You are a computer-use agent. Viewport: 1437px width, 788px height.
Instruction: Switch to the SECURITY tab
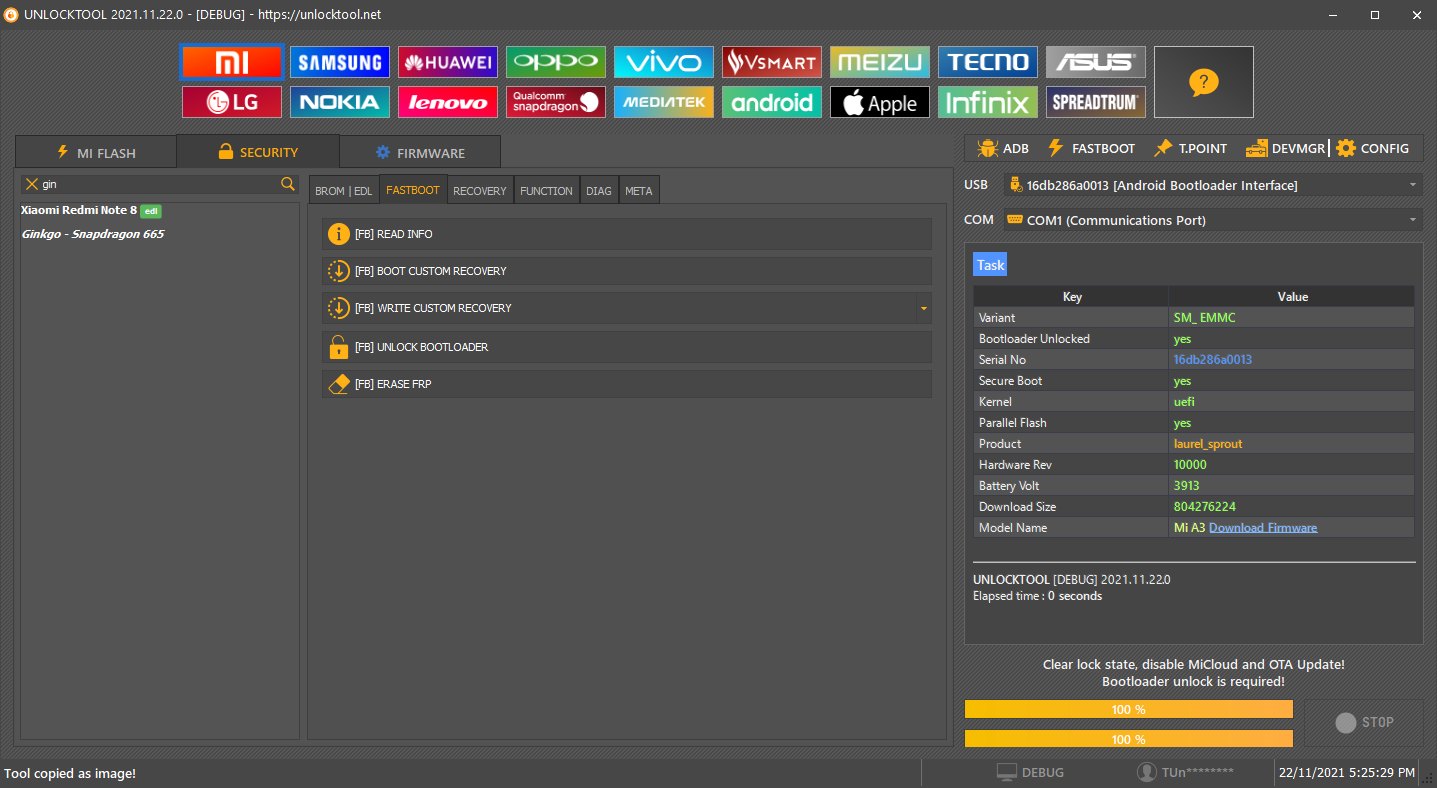coord(258,152)
